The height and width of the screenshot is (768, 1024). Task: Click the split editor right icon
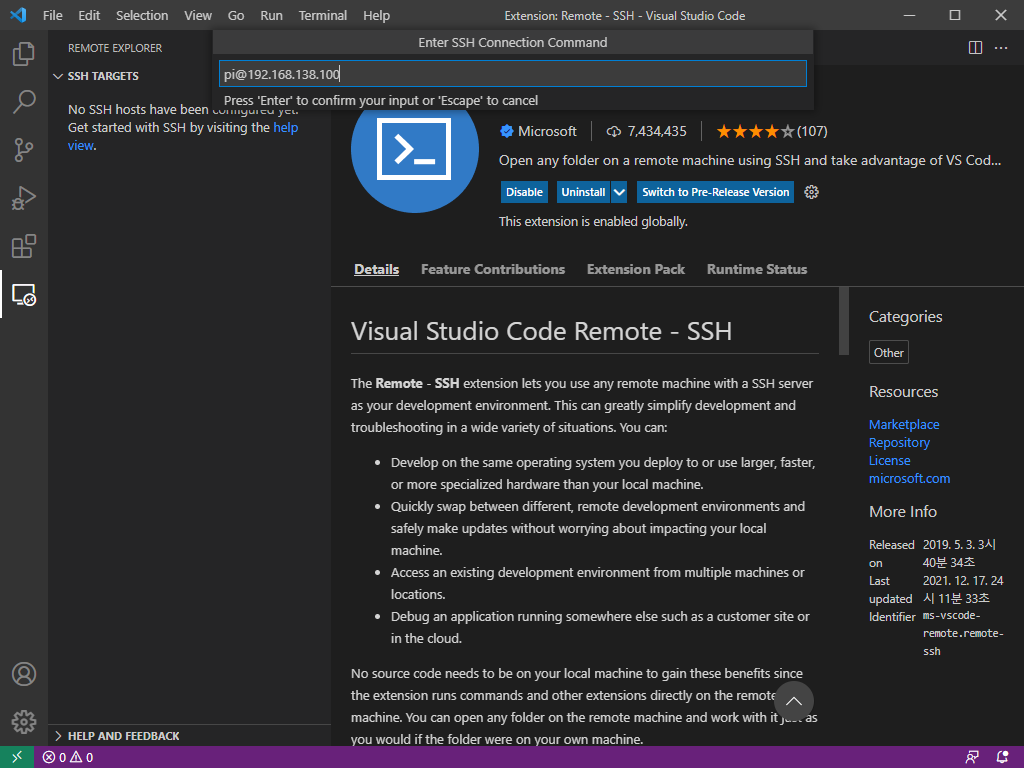[975, 48]
